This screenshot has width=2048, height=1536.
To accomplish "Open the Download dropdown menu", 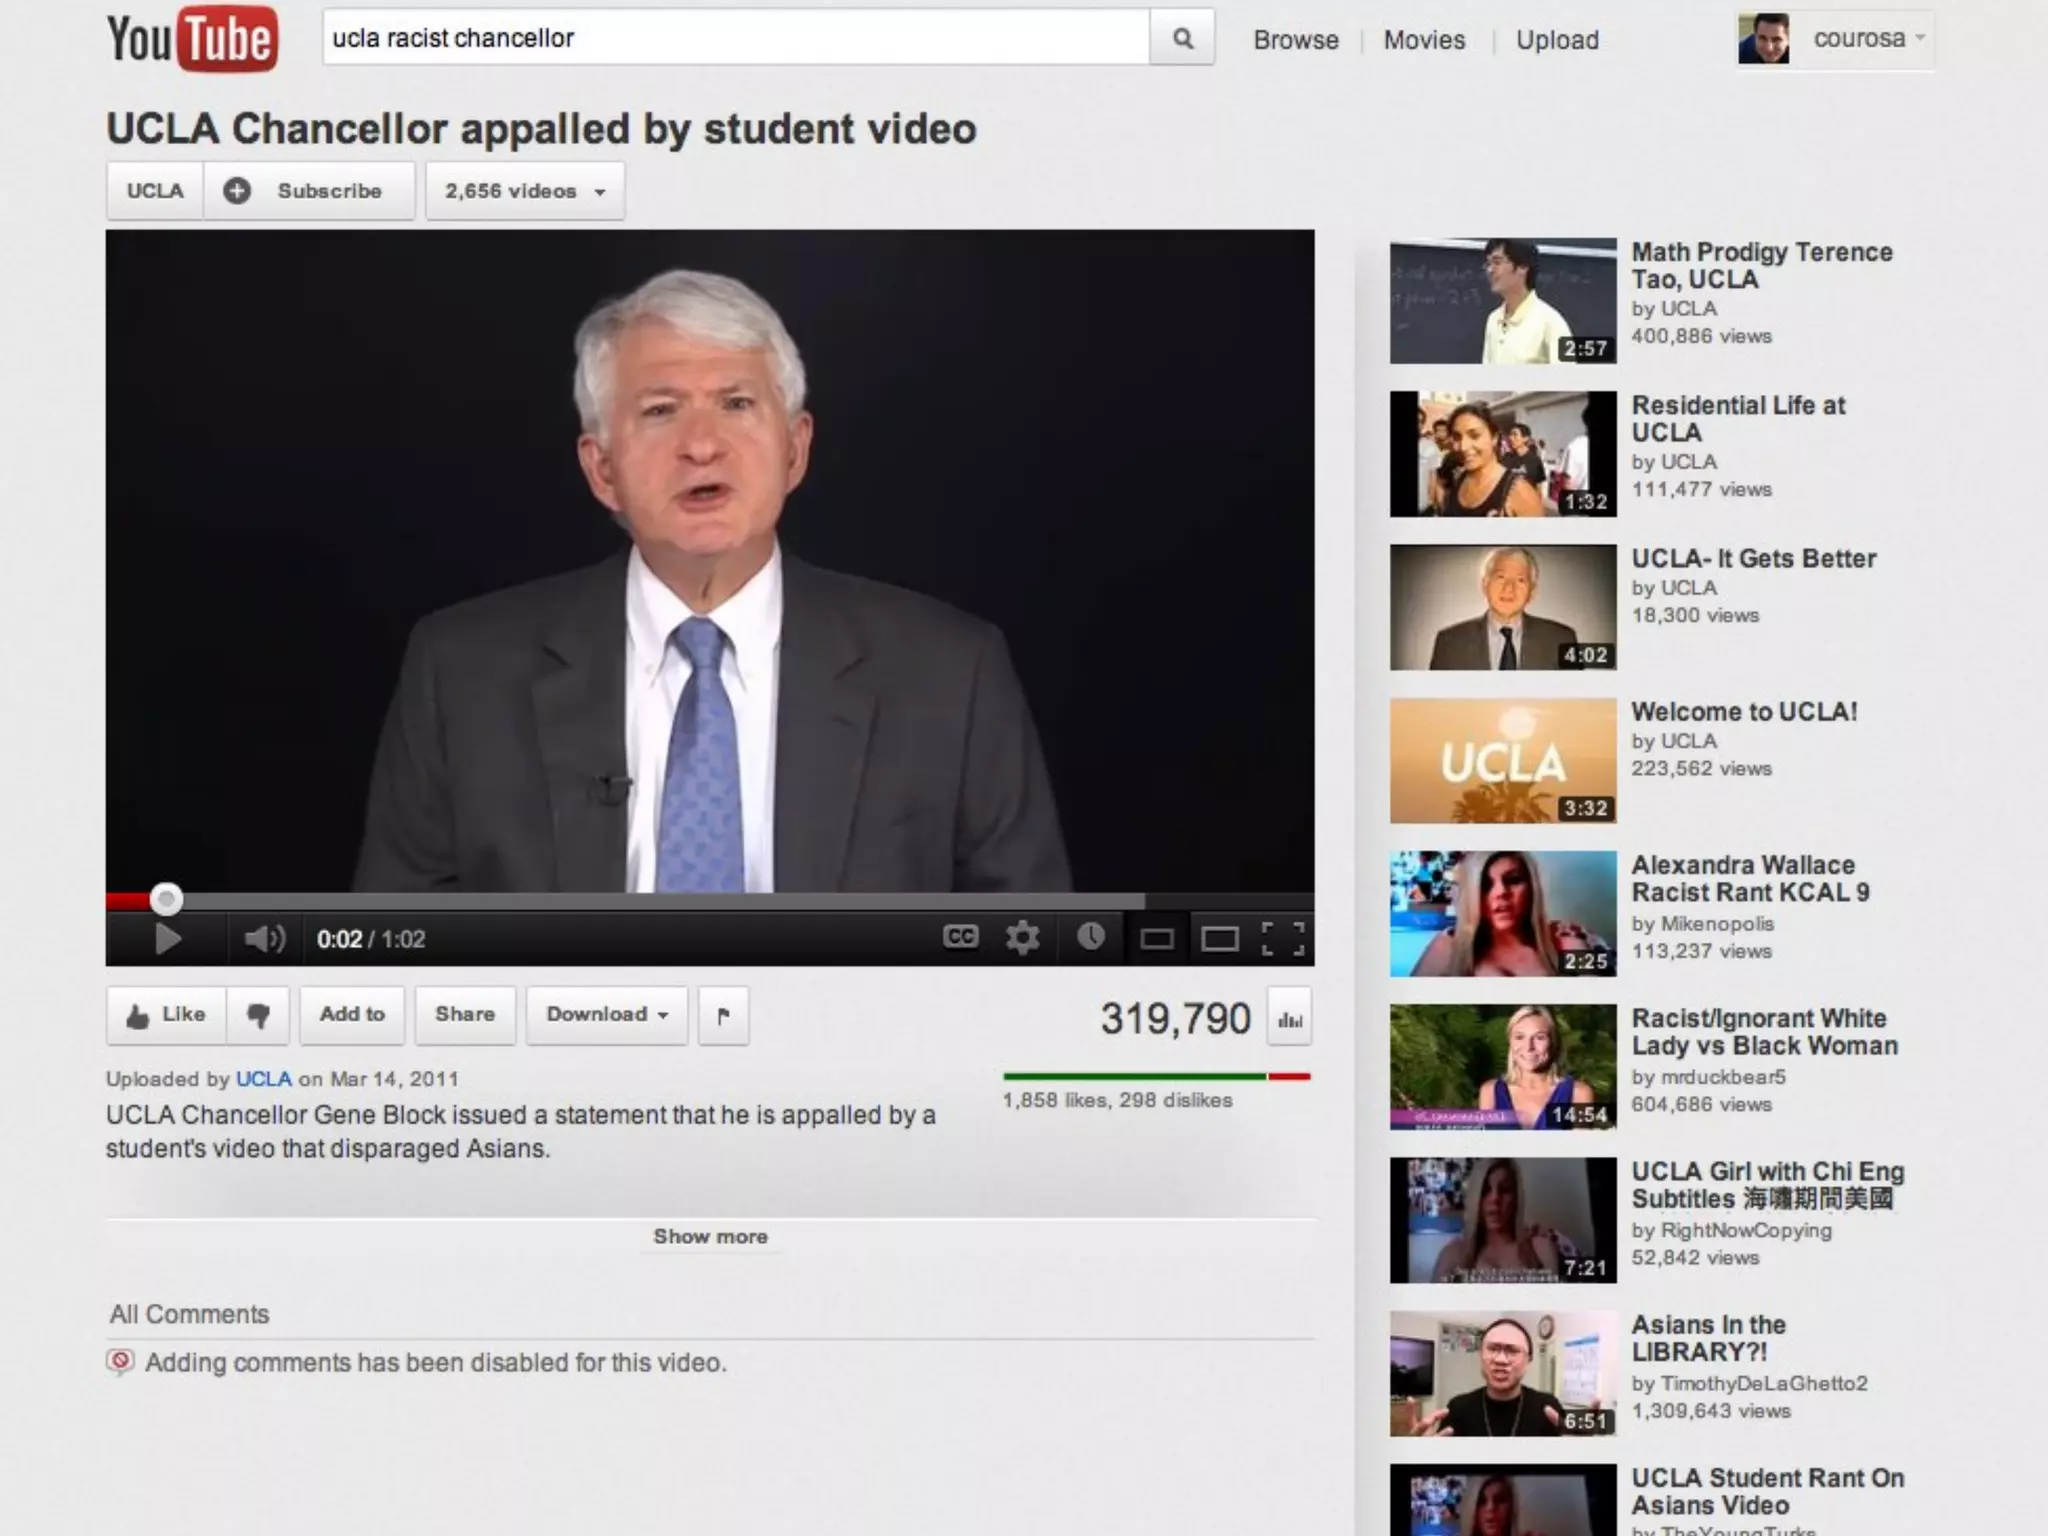I will point(607,1015).
